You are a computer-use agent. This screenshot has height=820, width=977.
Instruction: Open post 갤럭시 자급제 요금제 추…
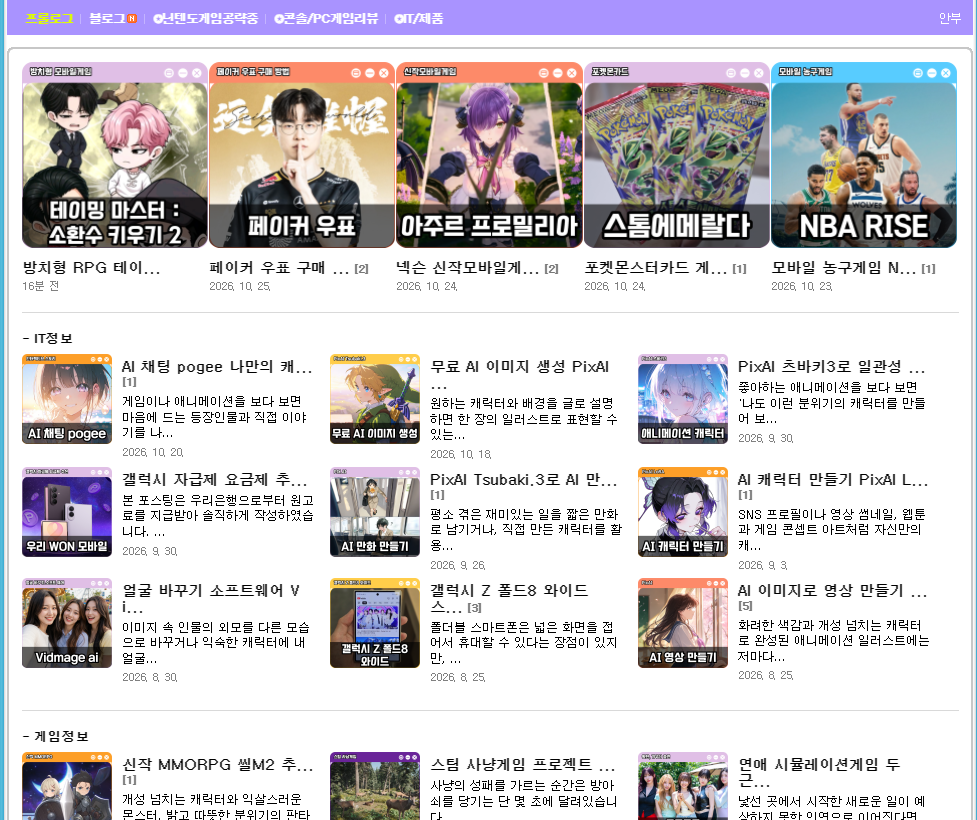tap(215, 479)
